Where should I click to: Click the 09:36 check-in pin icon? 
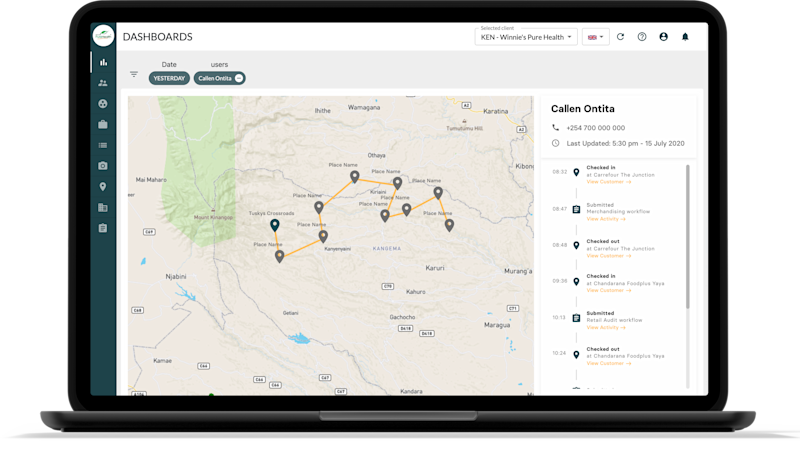point(576,282)
